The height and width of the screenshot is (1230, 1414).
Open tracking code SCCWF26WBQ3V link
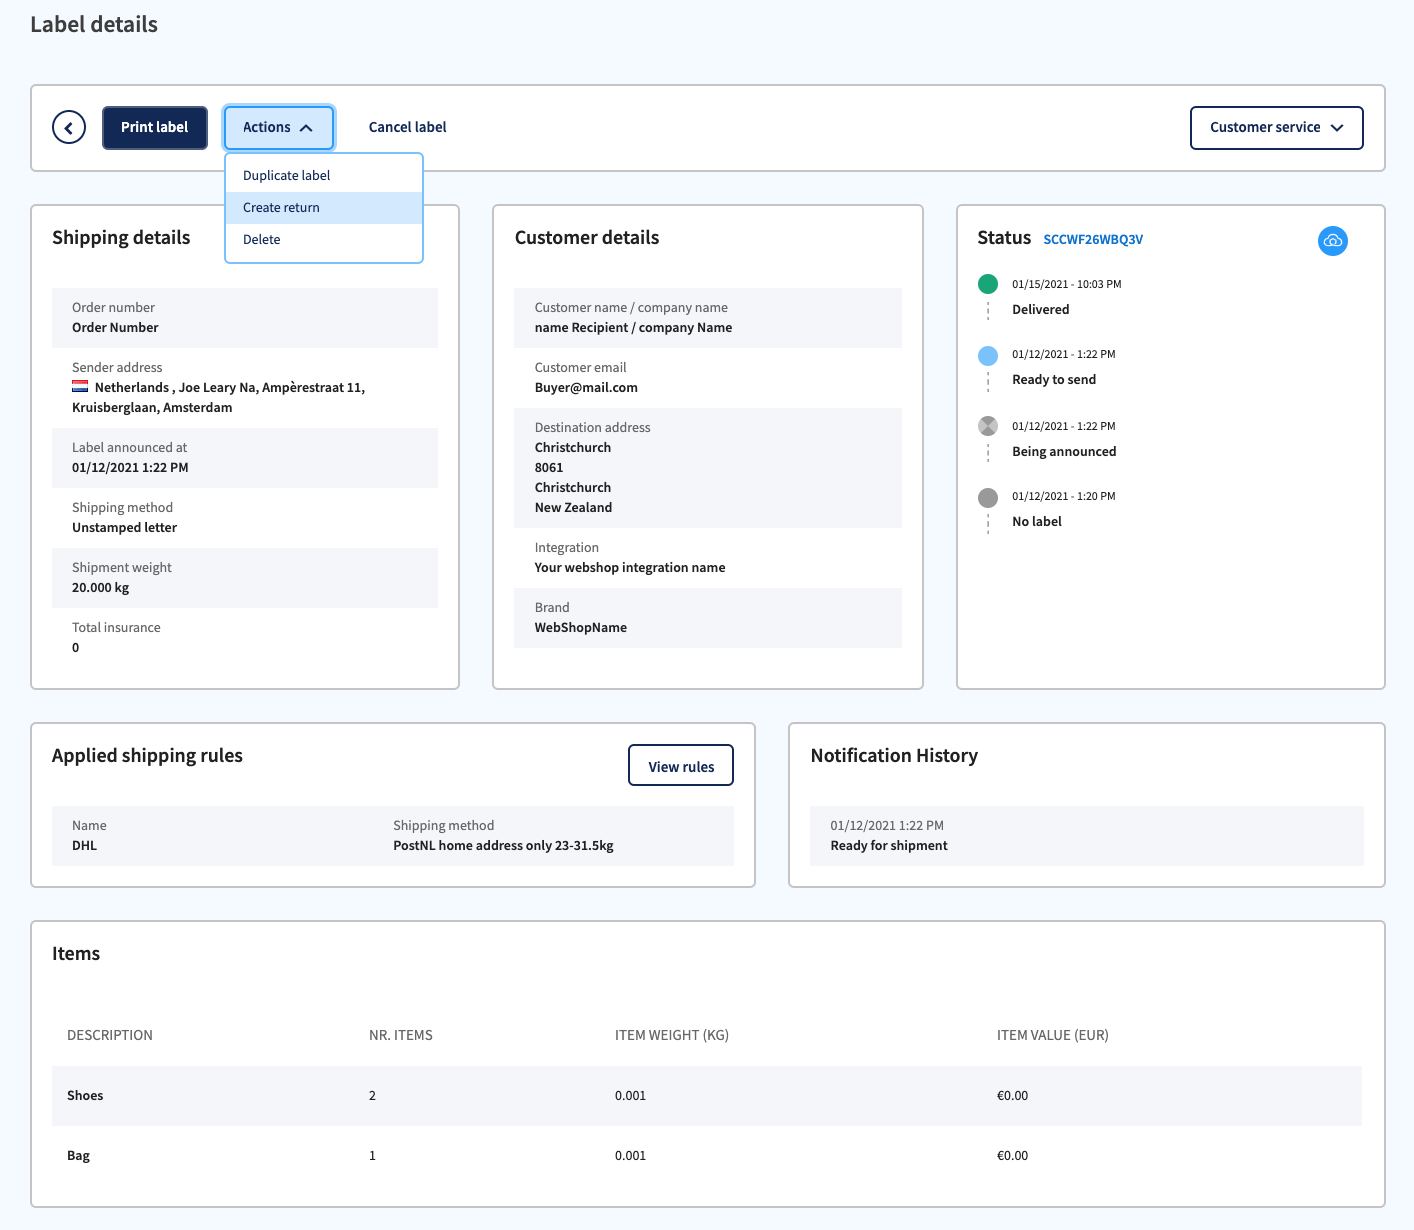[x=1093, y=239]
